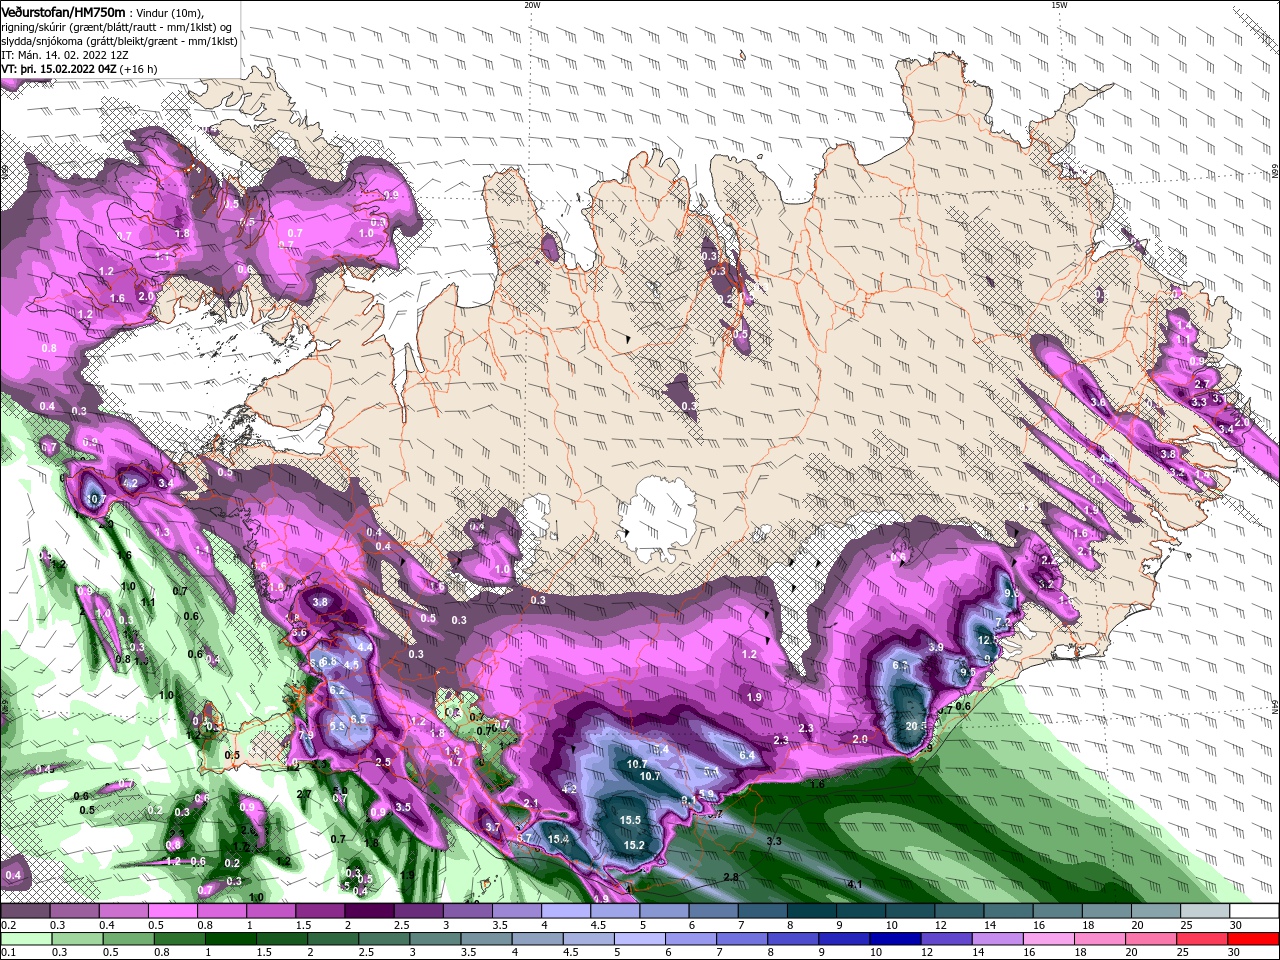1280x960 pixels.
Task: Click upper legend dark purple swatch between 2 and 2.5
Action: (369, 911)
